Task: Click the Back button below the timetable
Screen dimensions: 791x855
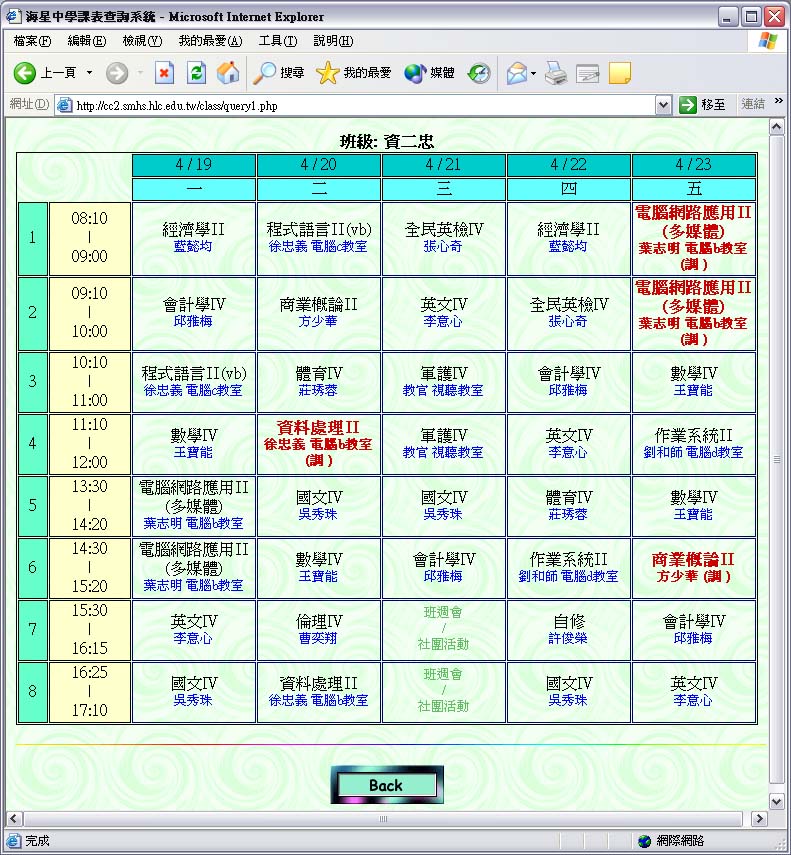Action: [386, 785]
